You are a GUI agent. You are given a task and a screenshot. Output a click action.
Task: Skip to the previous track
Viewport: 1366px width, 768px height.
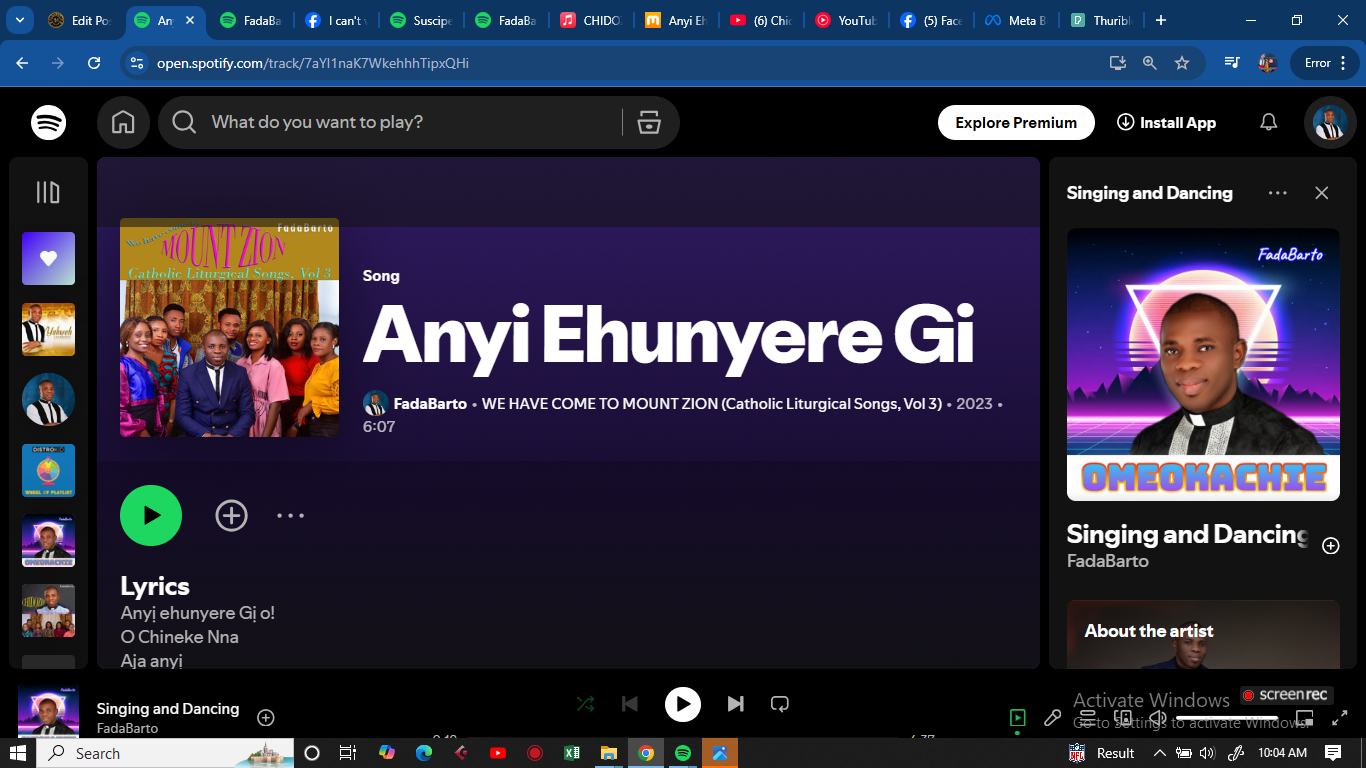pyautogui.click(x=630, y=704)
